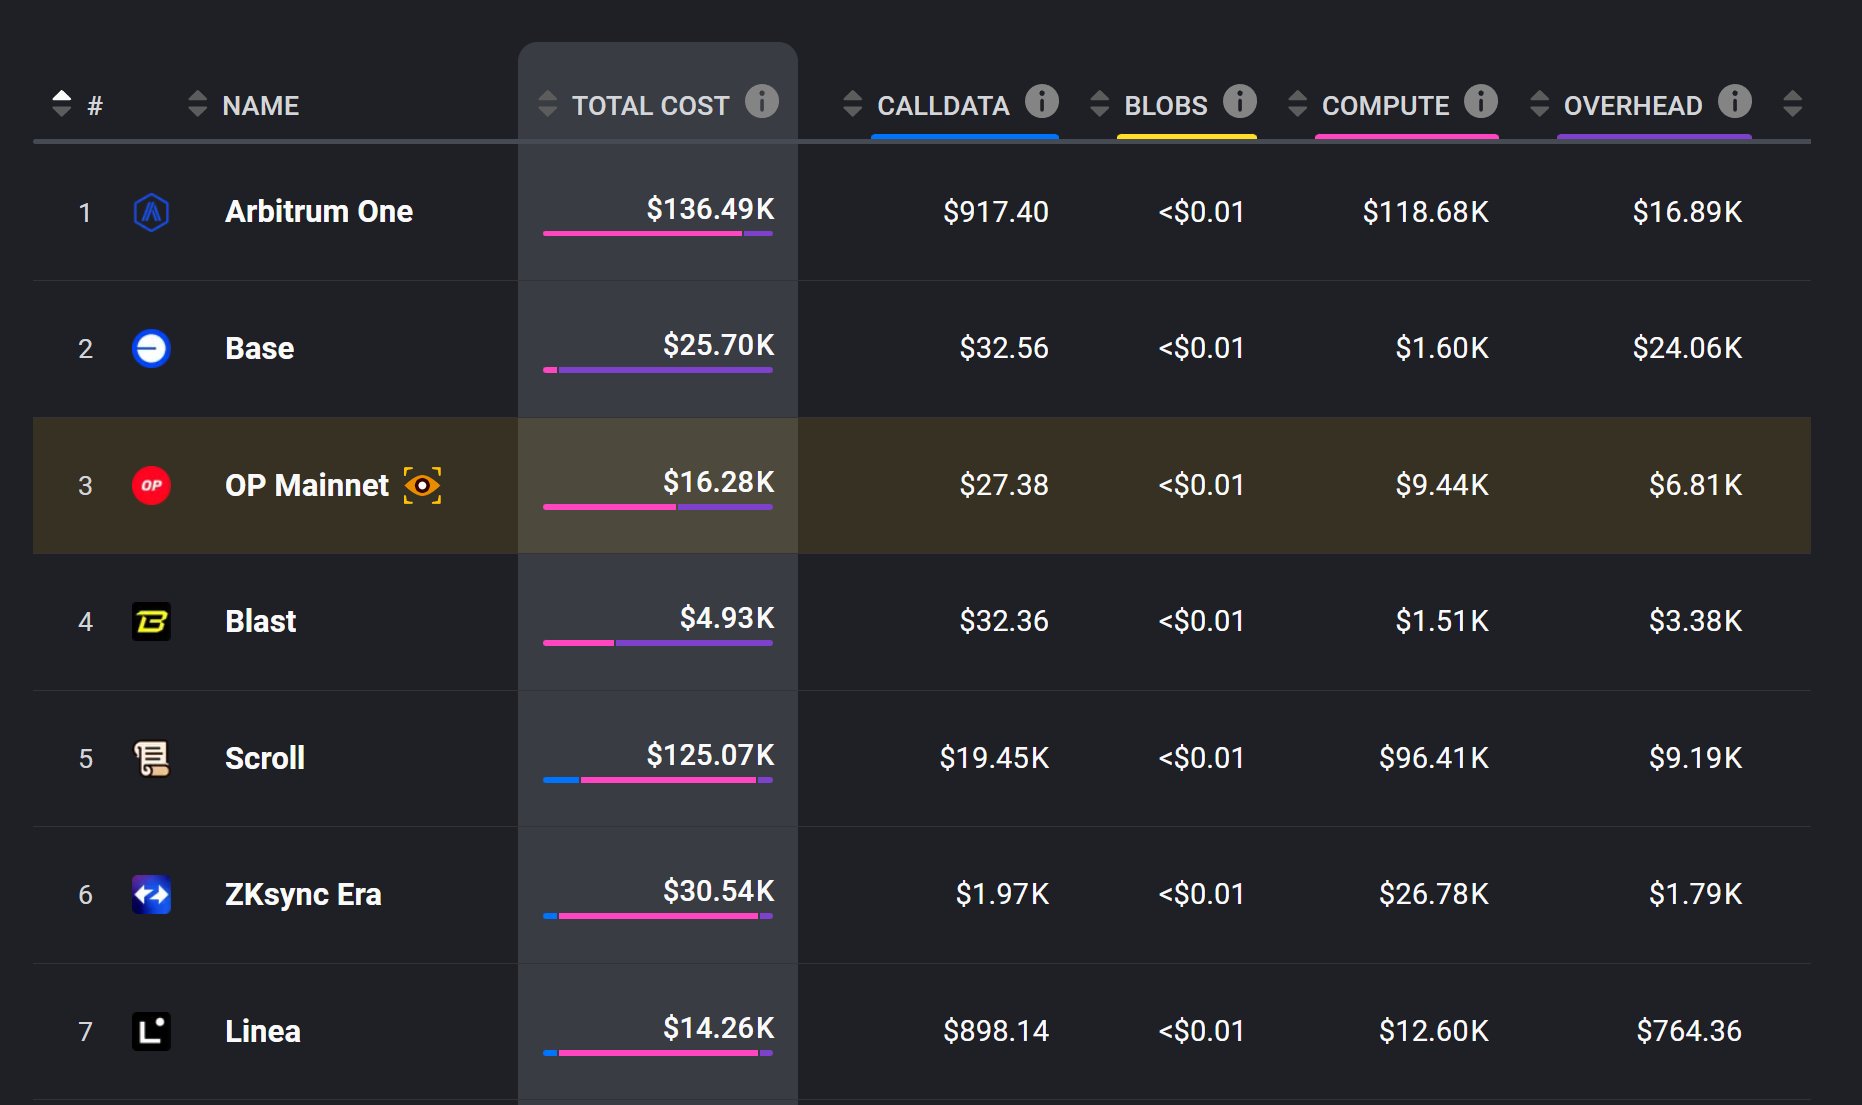Click the eye icon beside OP Mainnet
This screenshot has height=1105, width=1862.
pos(422,485)
